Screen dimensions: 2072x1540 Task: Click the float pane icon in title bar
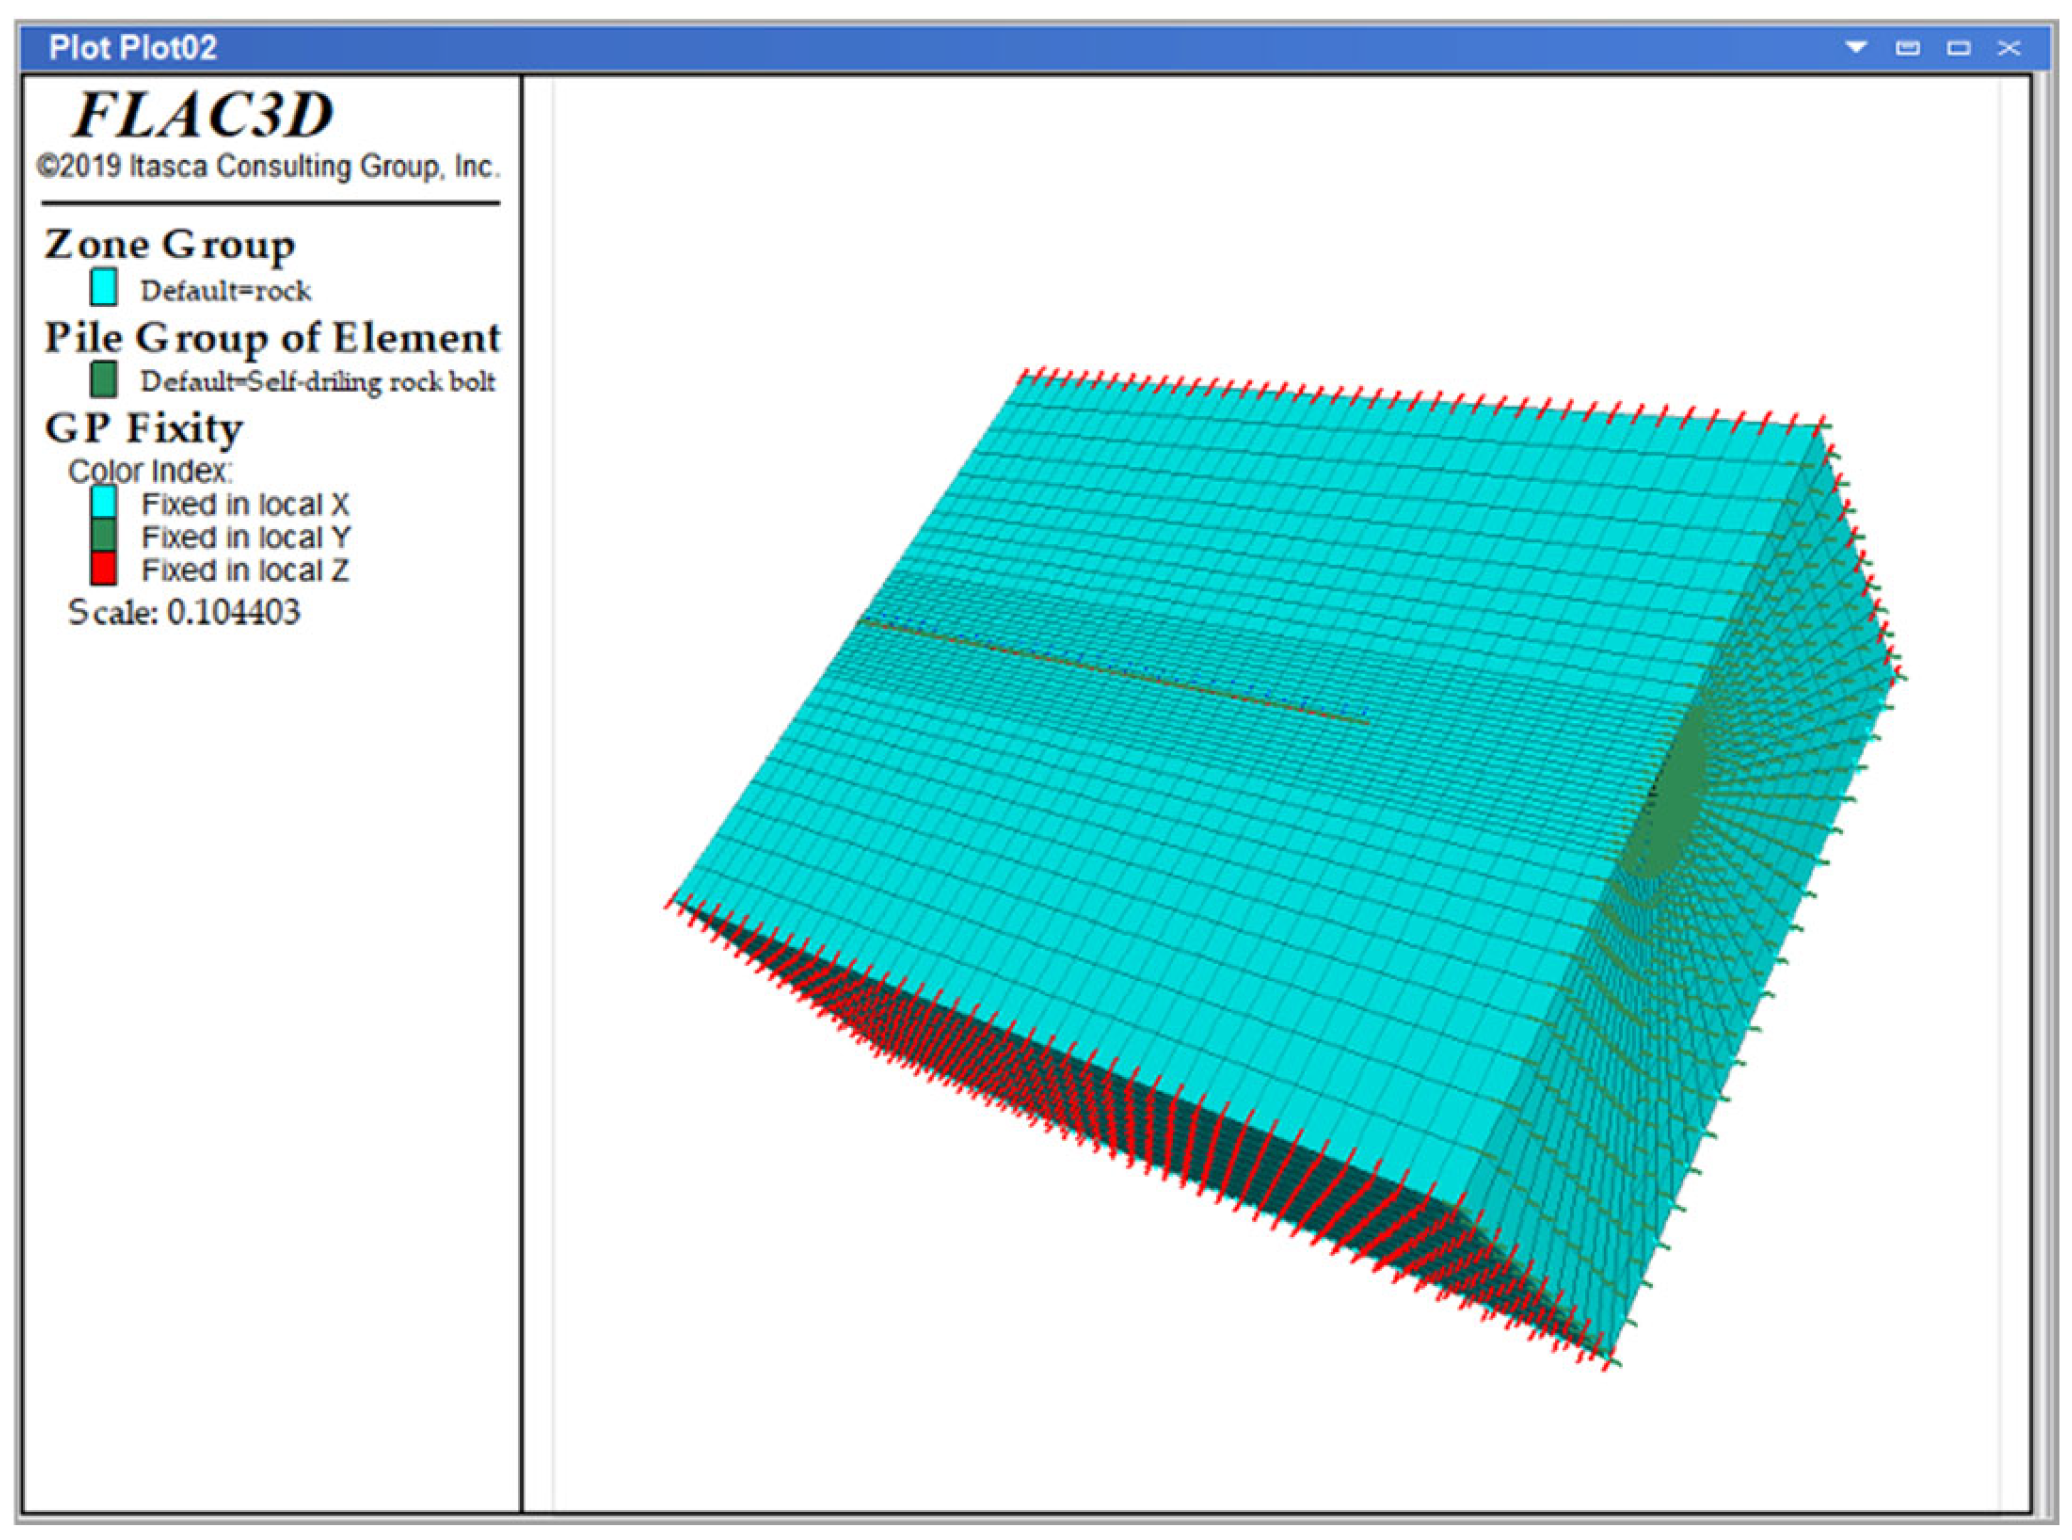[1907, 47]
